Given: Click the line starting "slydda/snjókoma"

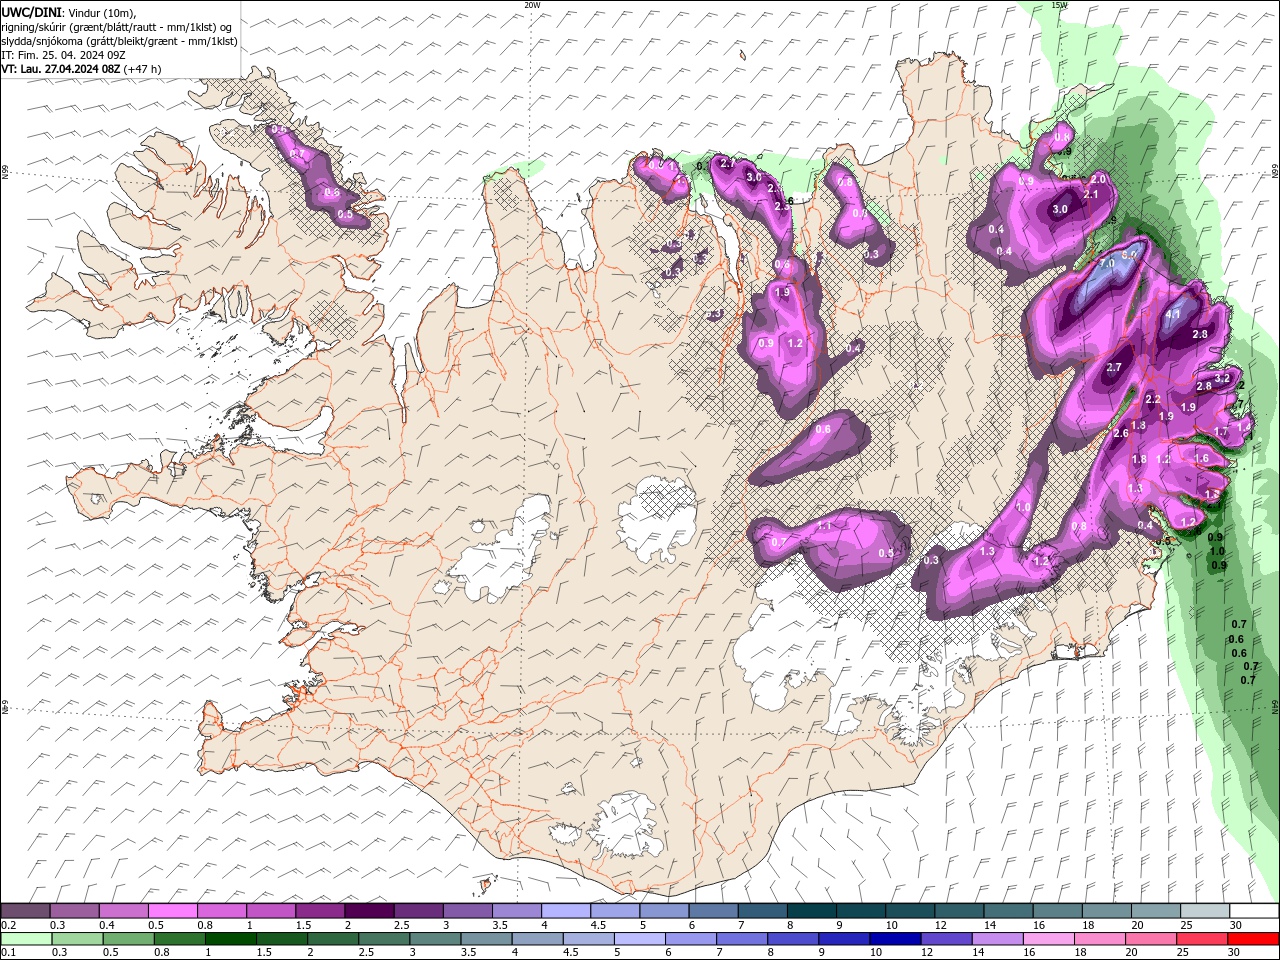Looking at the screenshot, I should point(119,41).
